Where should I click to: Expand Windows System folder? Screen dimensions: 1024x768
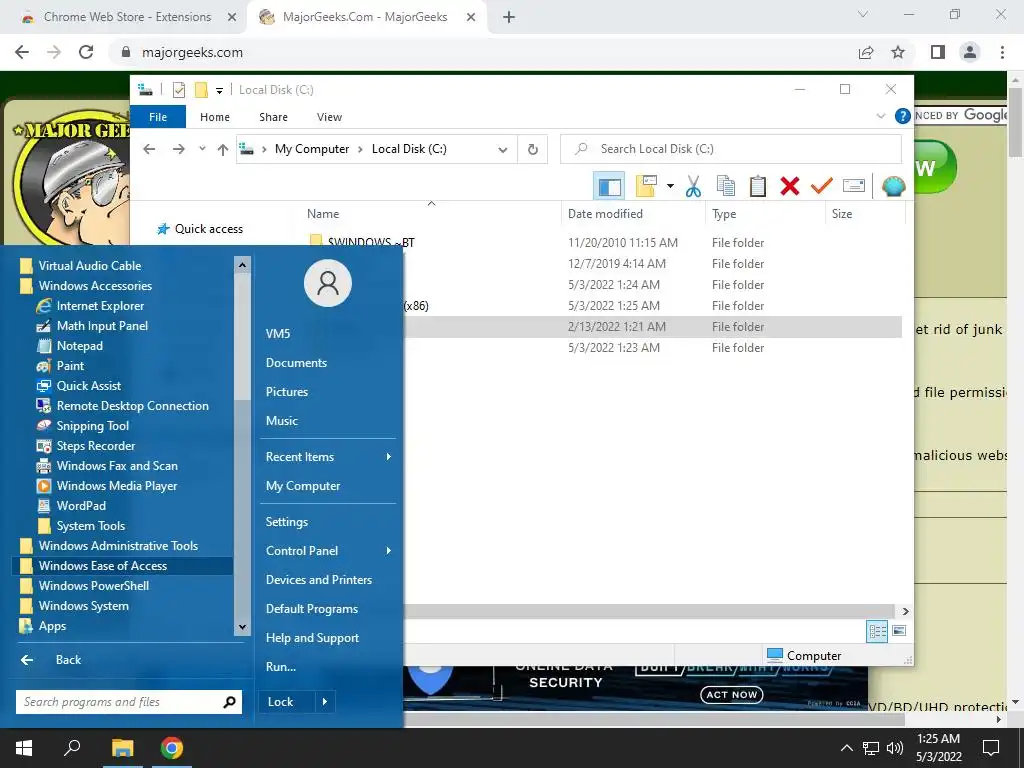[83, 606]
